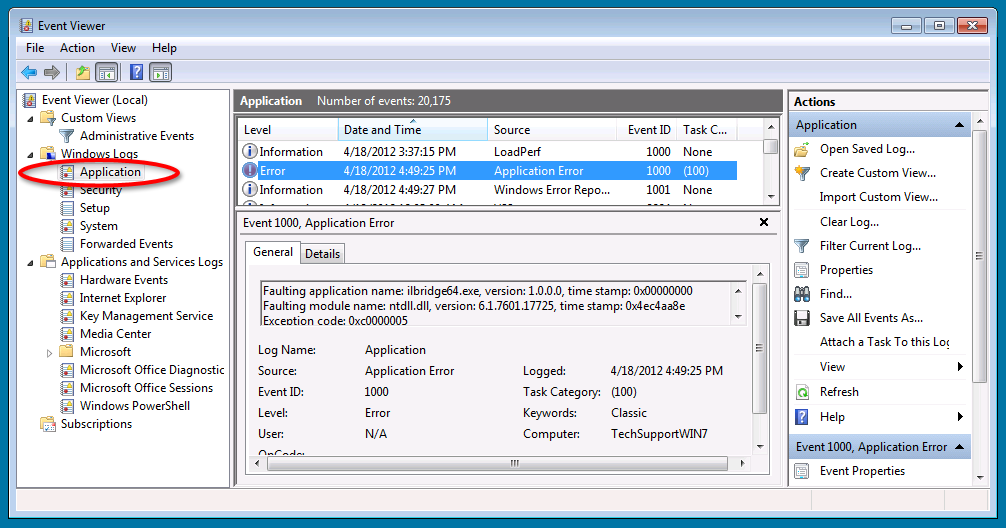The height and width of the screenshot is (528, 1006).
Task: Click the Filter Current Log funnel icon
Action: pyautogui.click(x=801, y=246)
